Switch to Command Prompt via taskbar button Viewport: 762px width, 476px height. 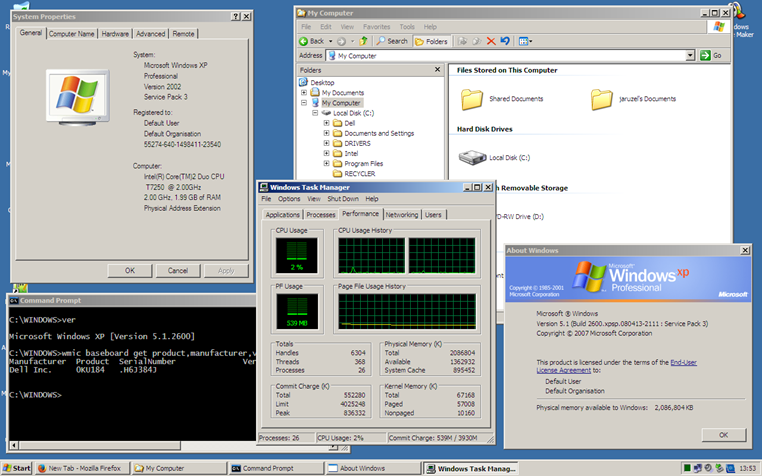(x=276, y=468)
